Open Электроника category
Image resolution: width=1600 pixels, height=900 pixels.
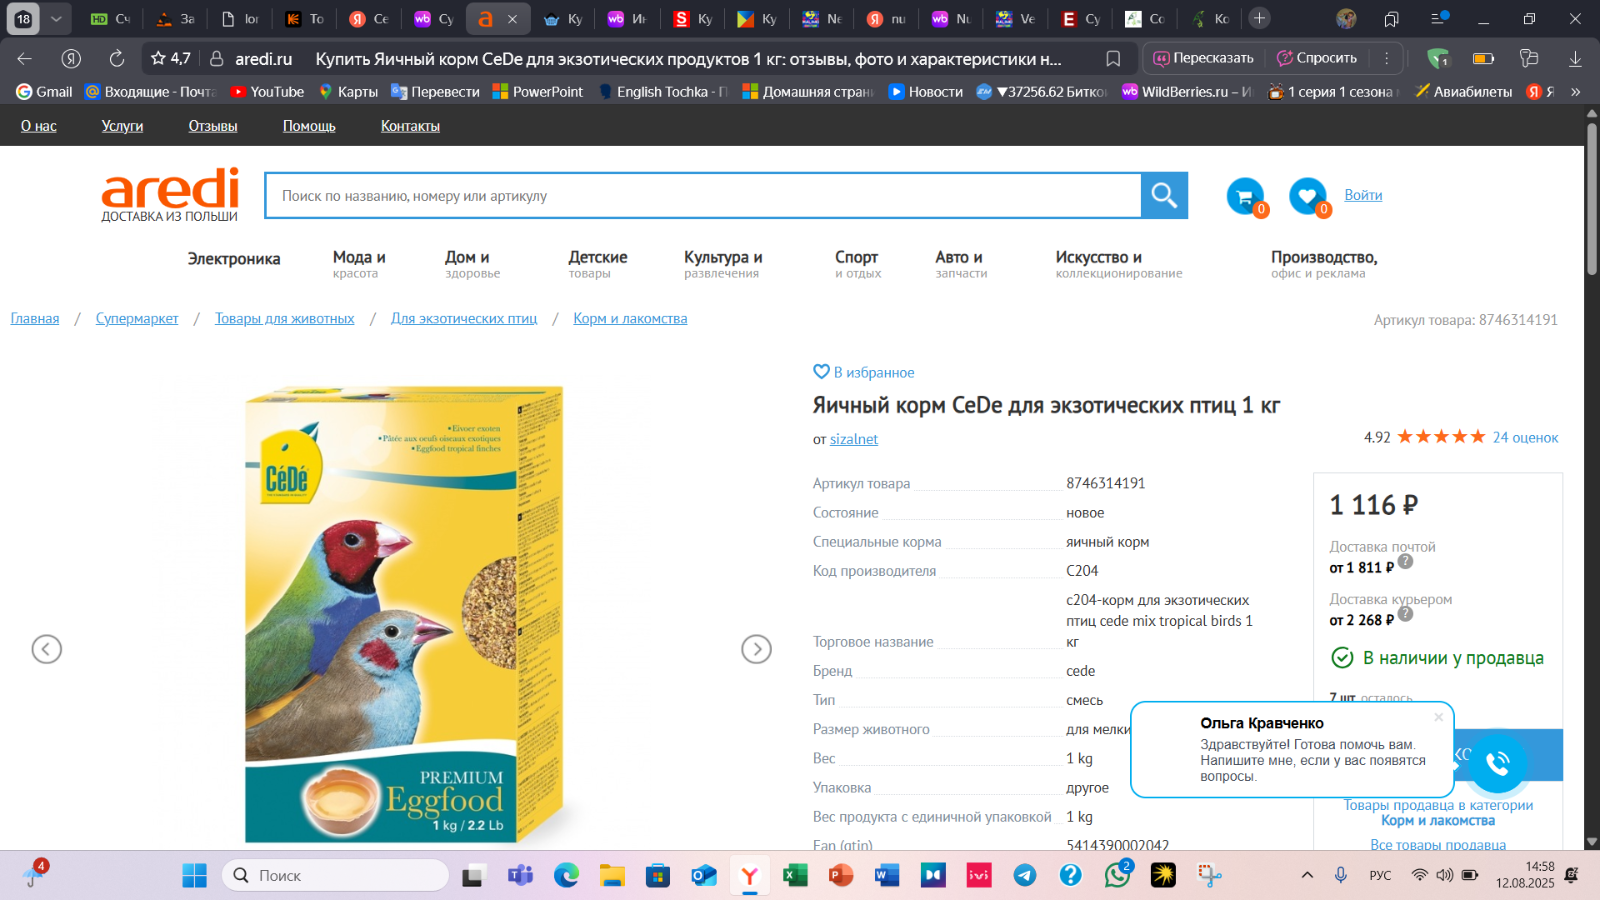234,259
